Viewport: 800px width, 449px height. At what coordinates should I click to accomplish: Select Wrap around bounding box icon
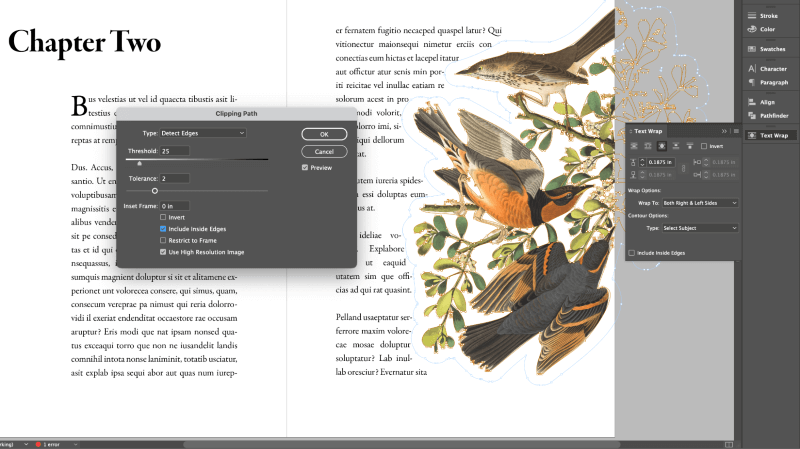click(x=648, y=146)
